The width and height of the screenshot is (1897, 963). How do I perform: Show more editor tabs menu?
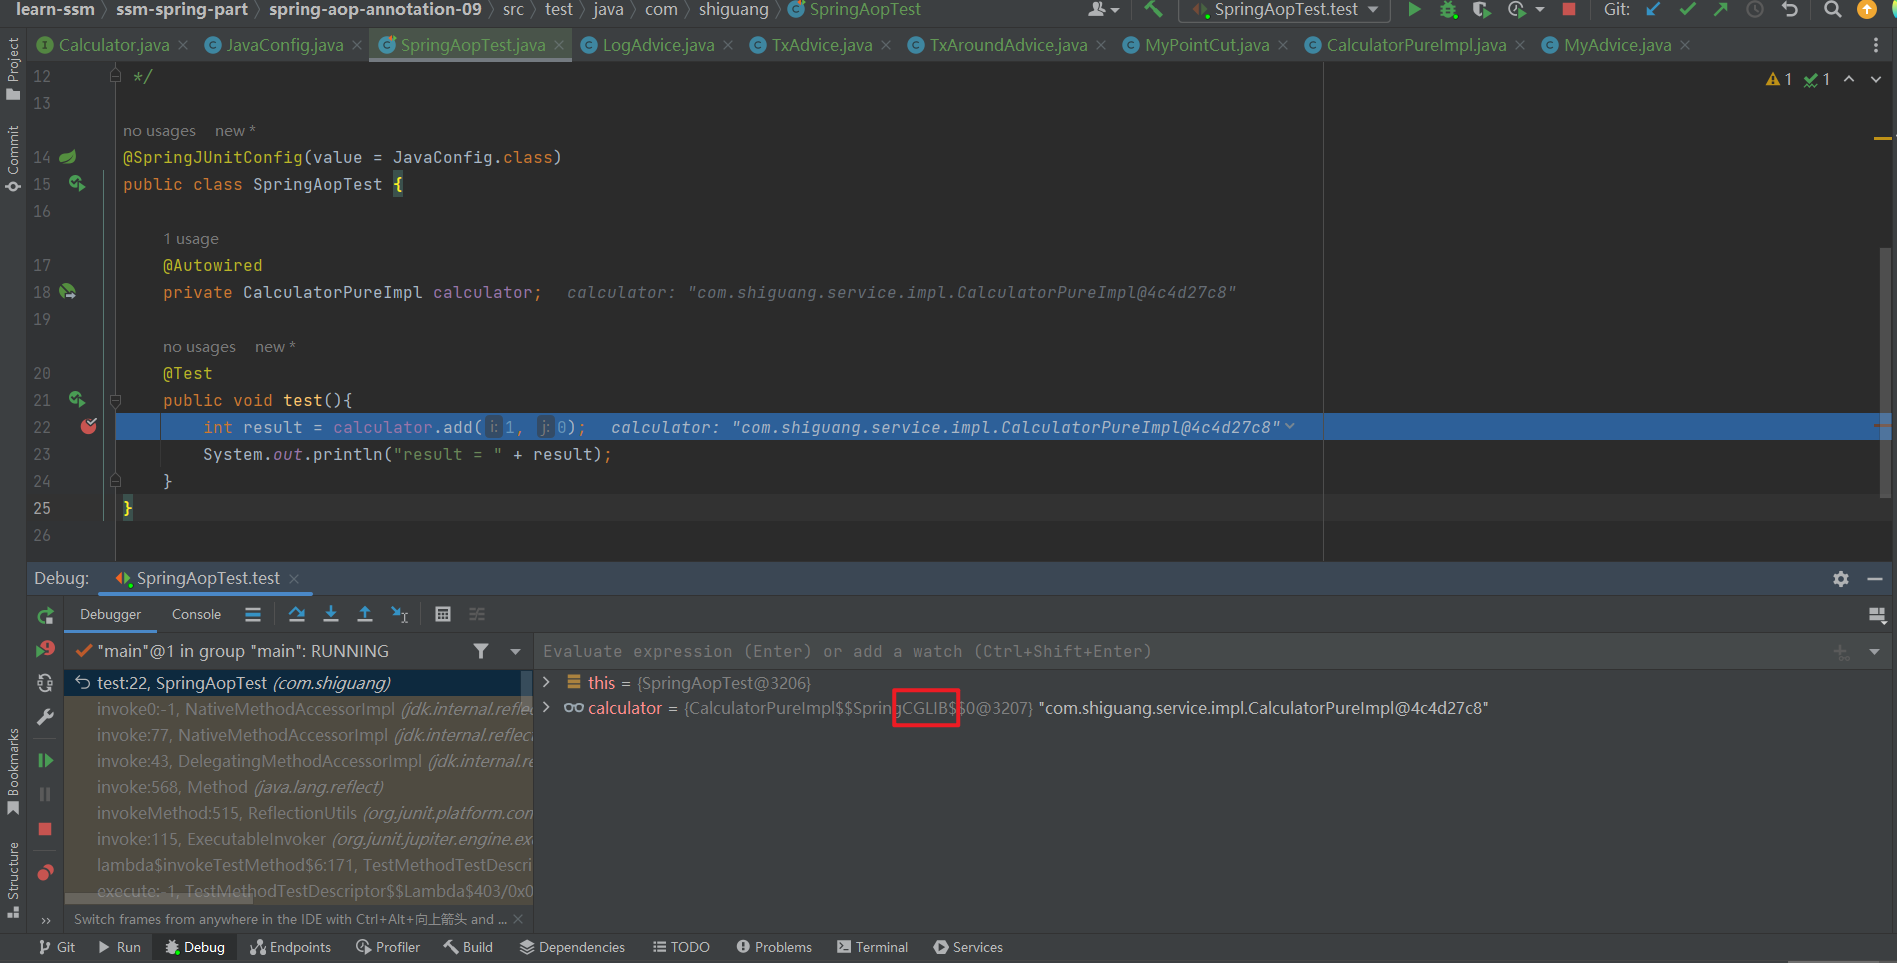click(x=1875, y=45)
